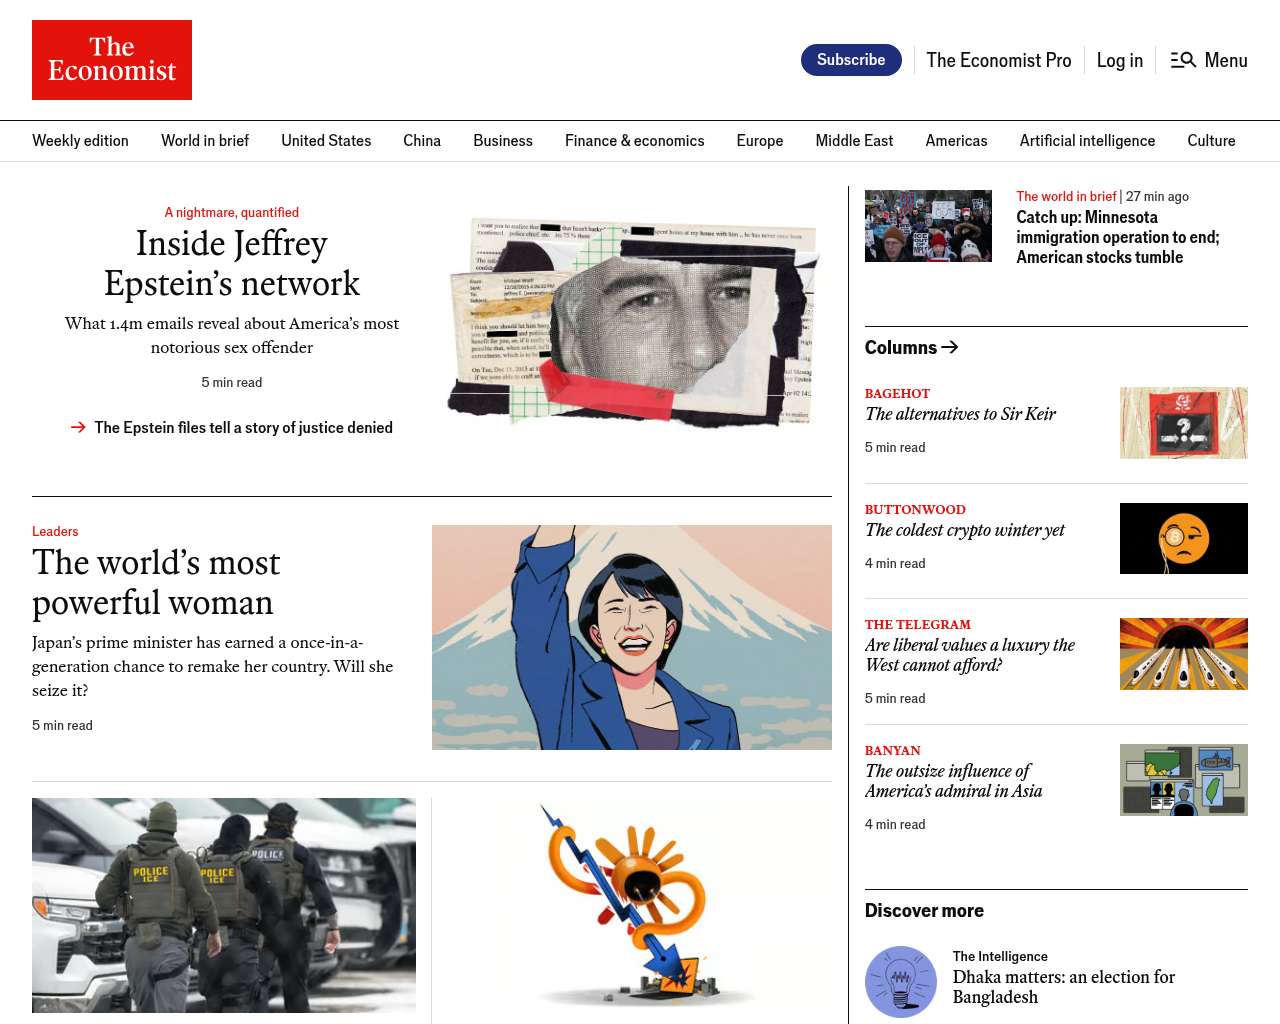Read 'The coldest crypto winter yet'

tap(965, 530)
